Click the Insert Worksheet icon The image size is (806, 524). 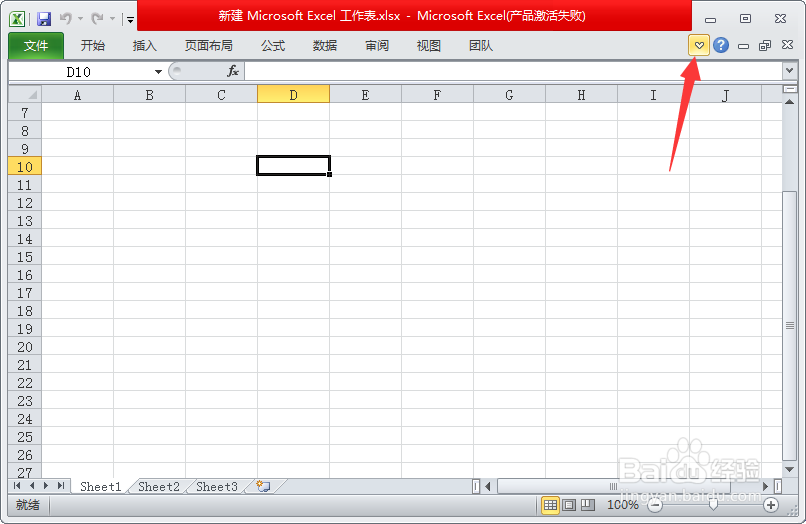(263, 486)
